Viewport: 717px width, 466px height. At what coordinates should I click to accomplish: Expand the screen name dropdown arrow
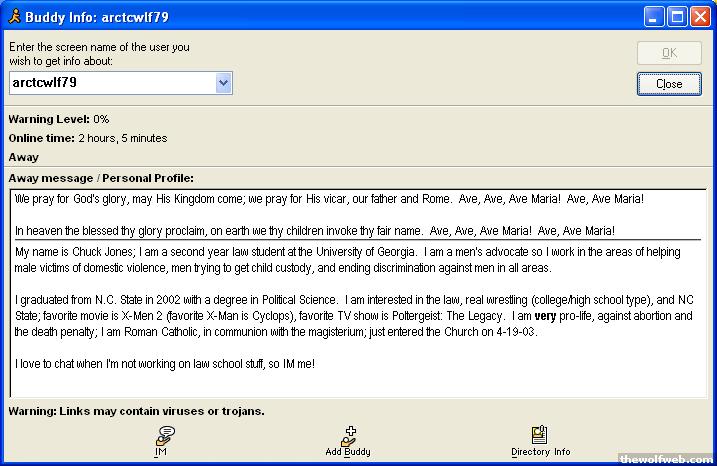pos(224,83)
